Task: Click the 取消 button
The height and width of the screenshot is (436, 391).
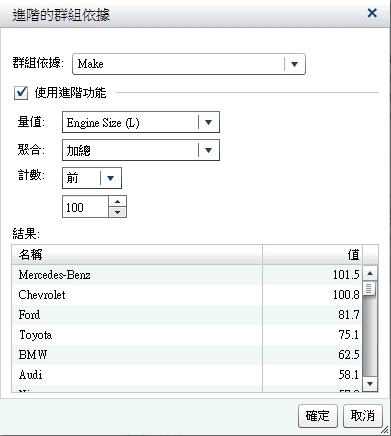Action: pyautogui.click(x=363, y=416)
